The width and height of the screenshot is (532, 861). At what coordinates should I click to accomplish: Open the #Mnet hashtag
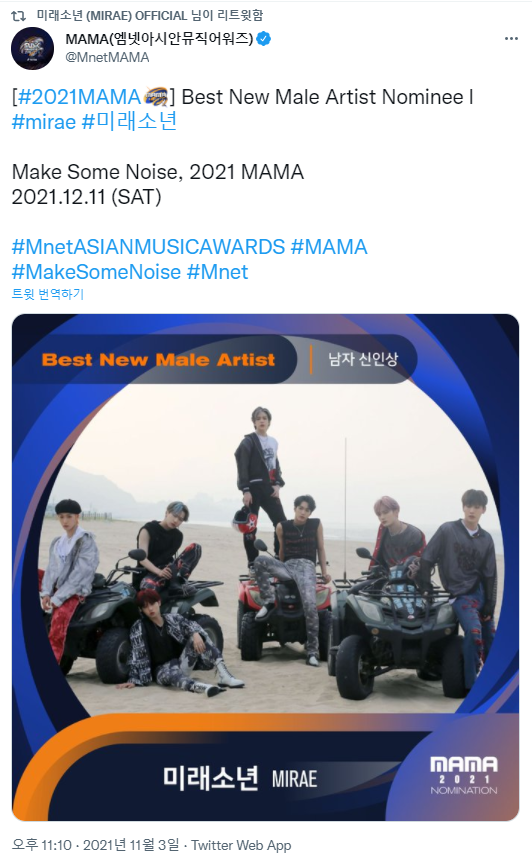click(217, 272)
